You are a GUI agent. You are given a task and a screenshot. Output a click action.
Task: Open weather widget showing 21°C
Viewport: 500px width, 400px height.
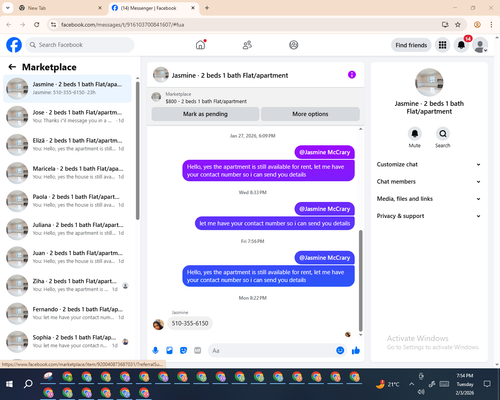pyautogui.click(x=387, y=384)
